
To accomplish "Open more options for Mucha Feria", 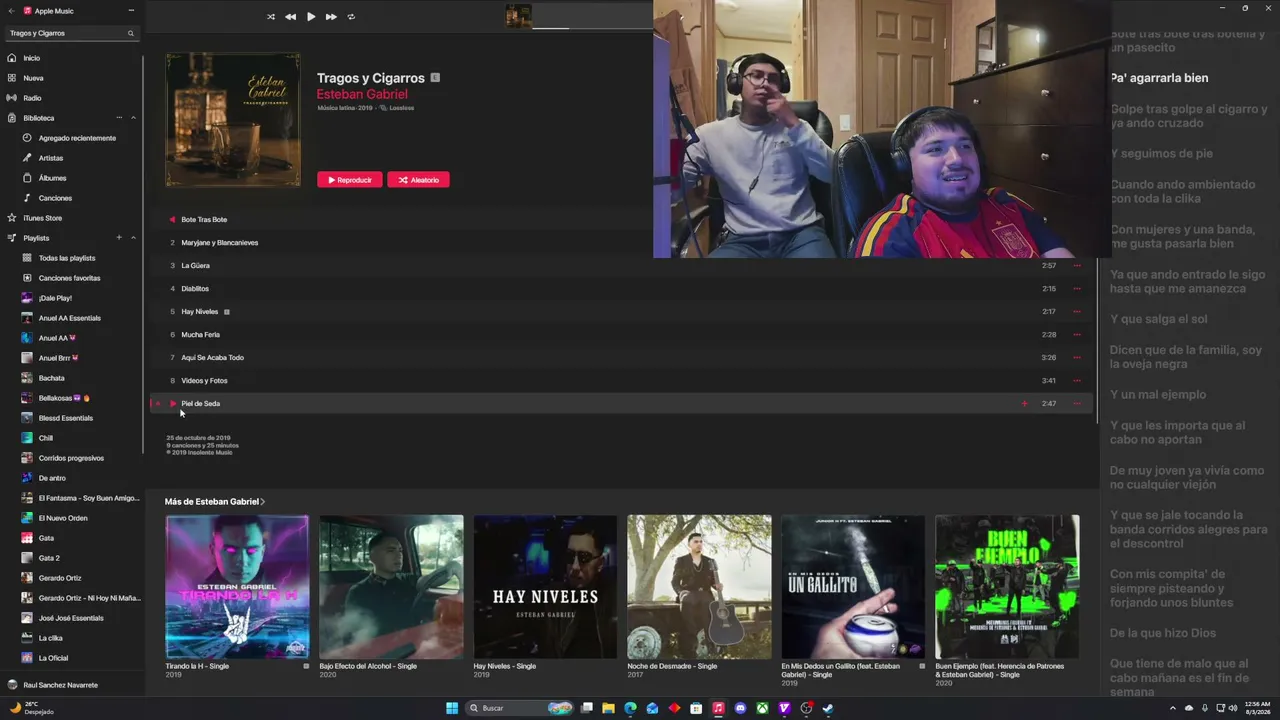I will coord(1077,335).
